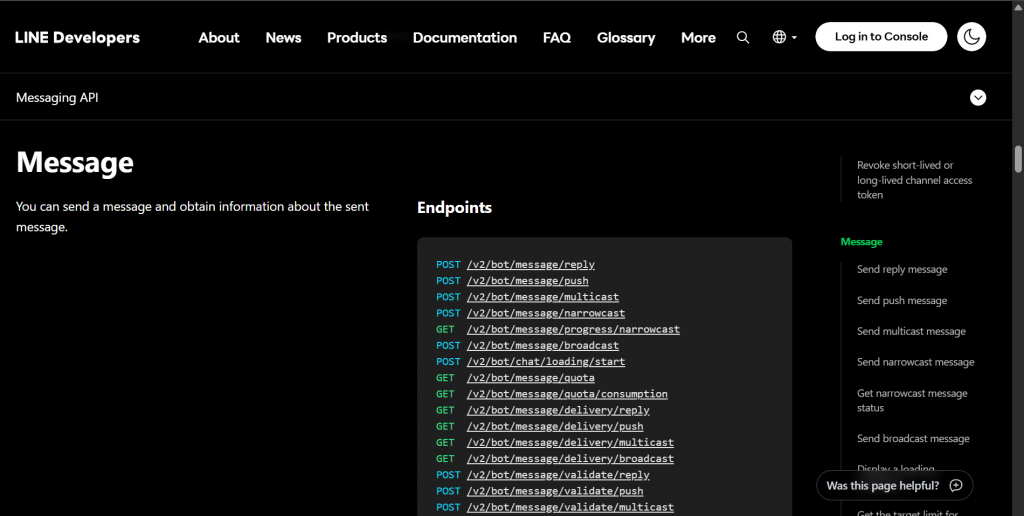Open the About menu
Image resolution: width=1024 pixels, height=516 pixels.
pyautogui.click(x=219, y=38)
